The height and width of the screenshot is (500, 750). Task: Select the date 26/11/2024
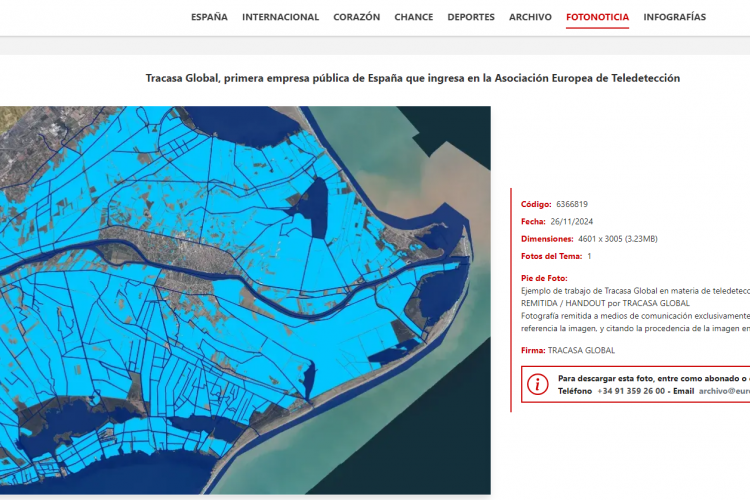572,222
